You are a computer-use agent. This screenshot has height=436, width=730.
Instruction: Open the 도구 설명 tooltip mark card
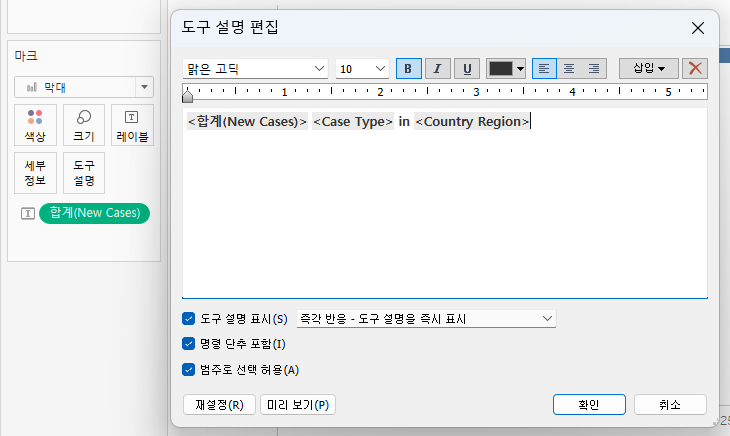click(84, 173)
